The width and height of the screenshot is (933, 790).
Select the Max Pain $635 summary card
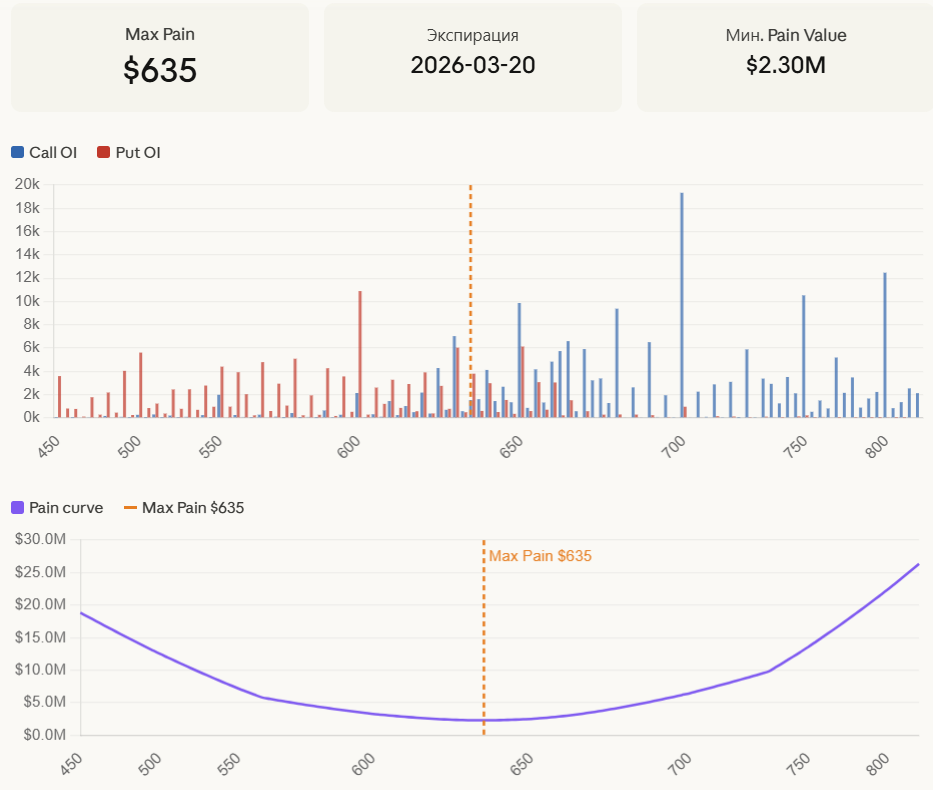tap(160, 57)
